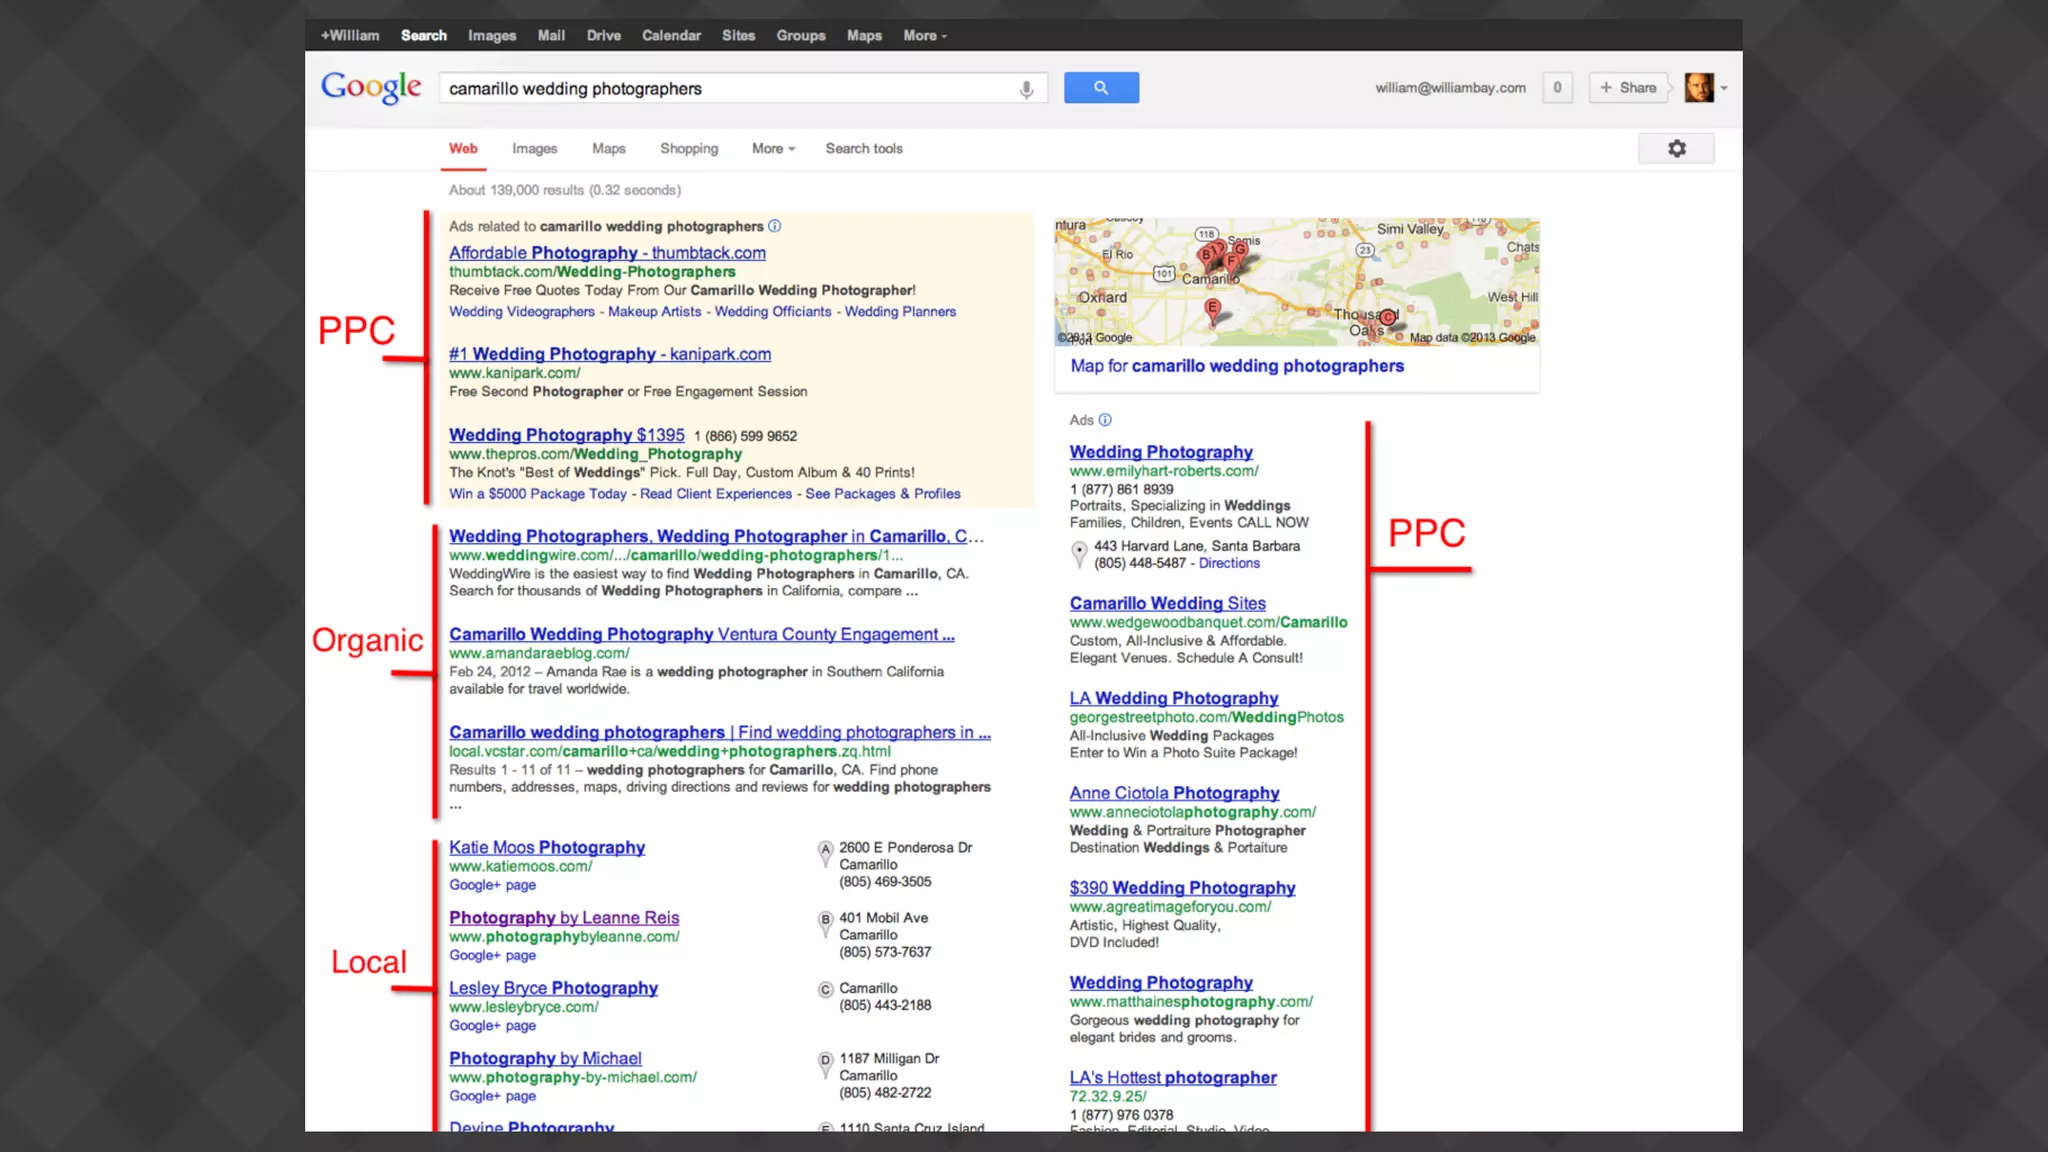The height and width of the screenshot is (1152, 2048).
Task: Switch to the Images search tab
Action: [x=534, y=149]
